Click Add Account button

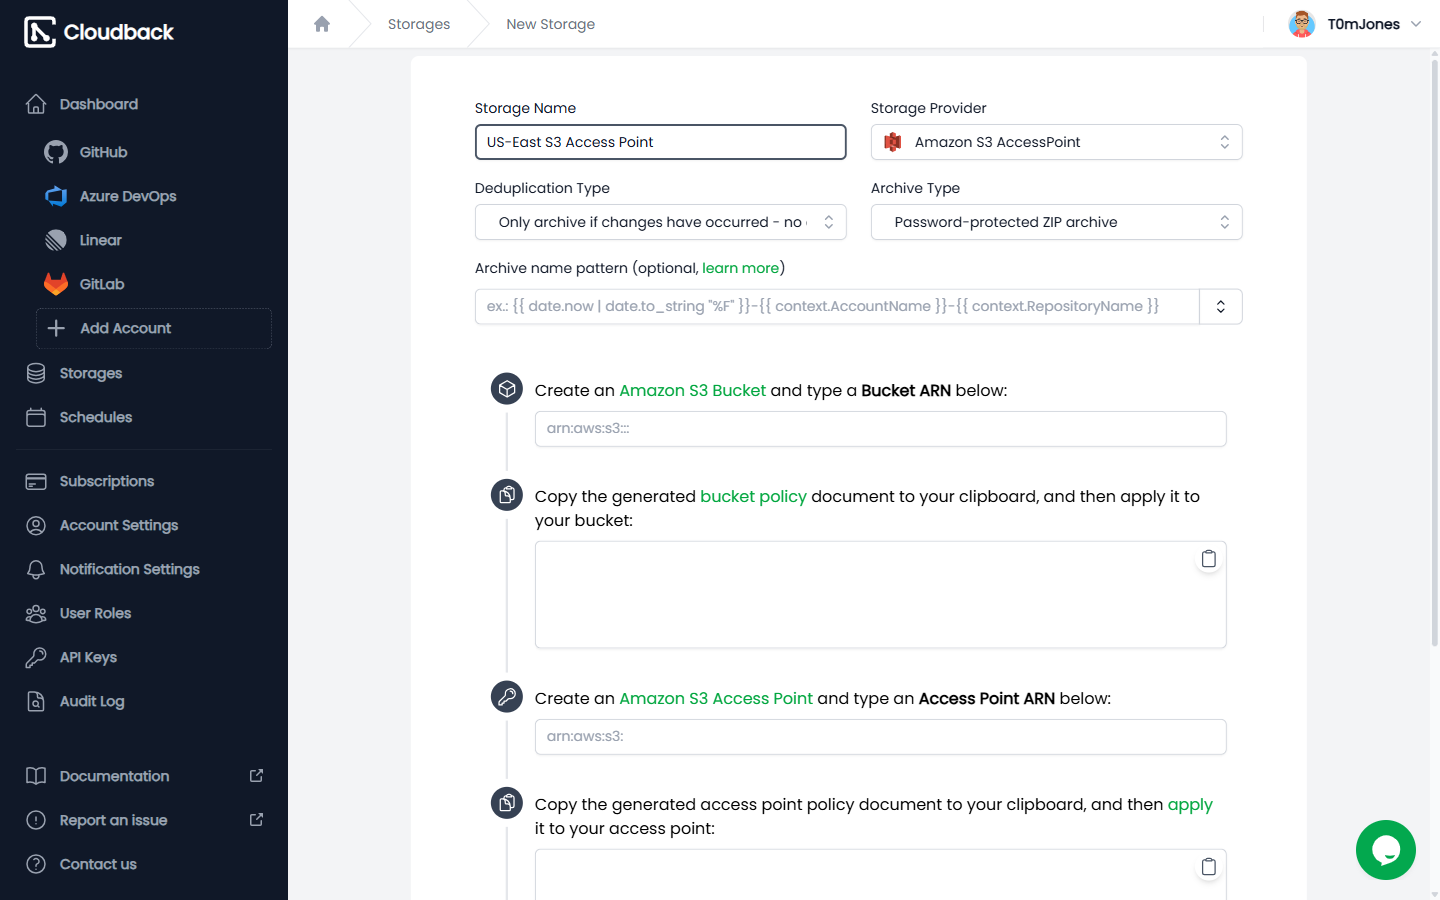(x=154, y=328)
